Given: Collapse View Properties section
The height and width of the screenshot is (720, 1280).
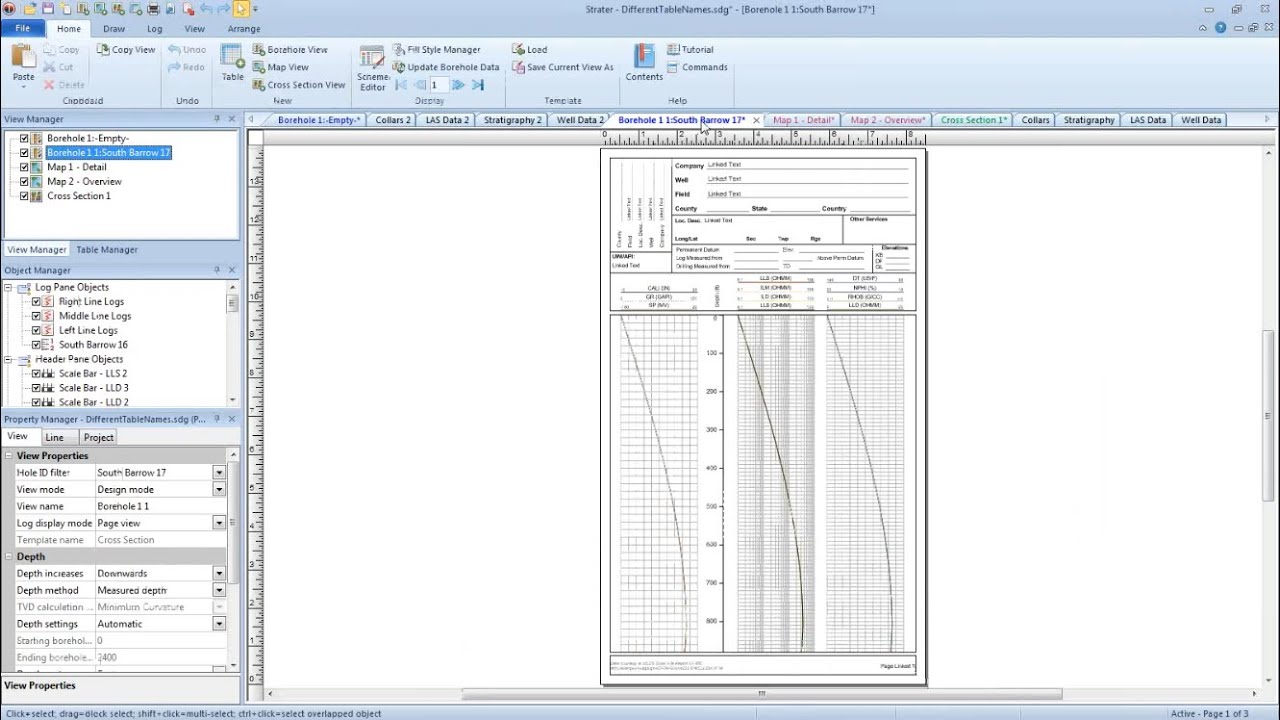Looking at the screenshot, I should pos(9,456).
